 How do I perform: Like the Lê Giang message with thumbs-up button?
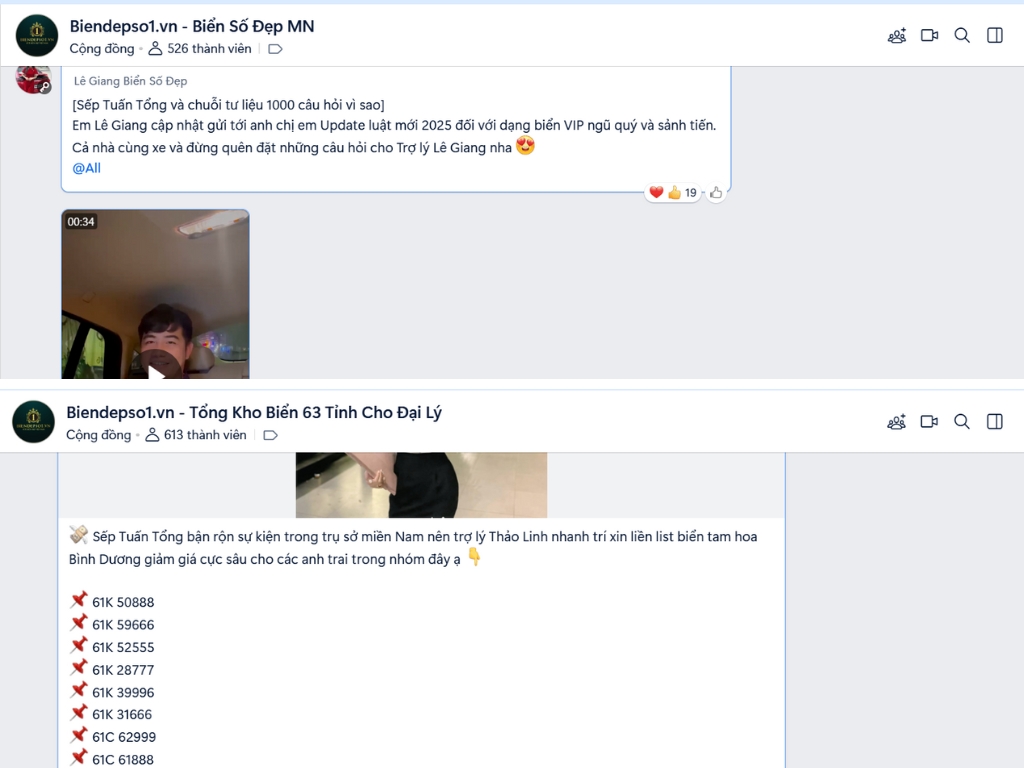point(716,193)
